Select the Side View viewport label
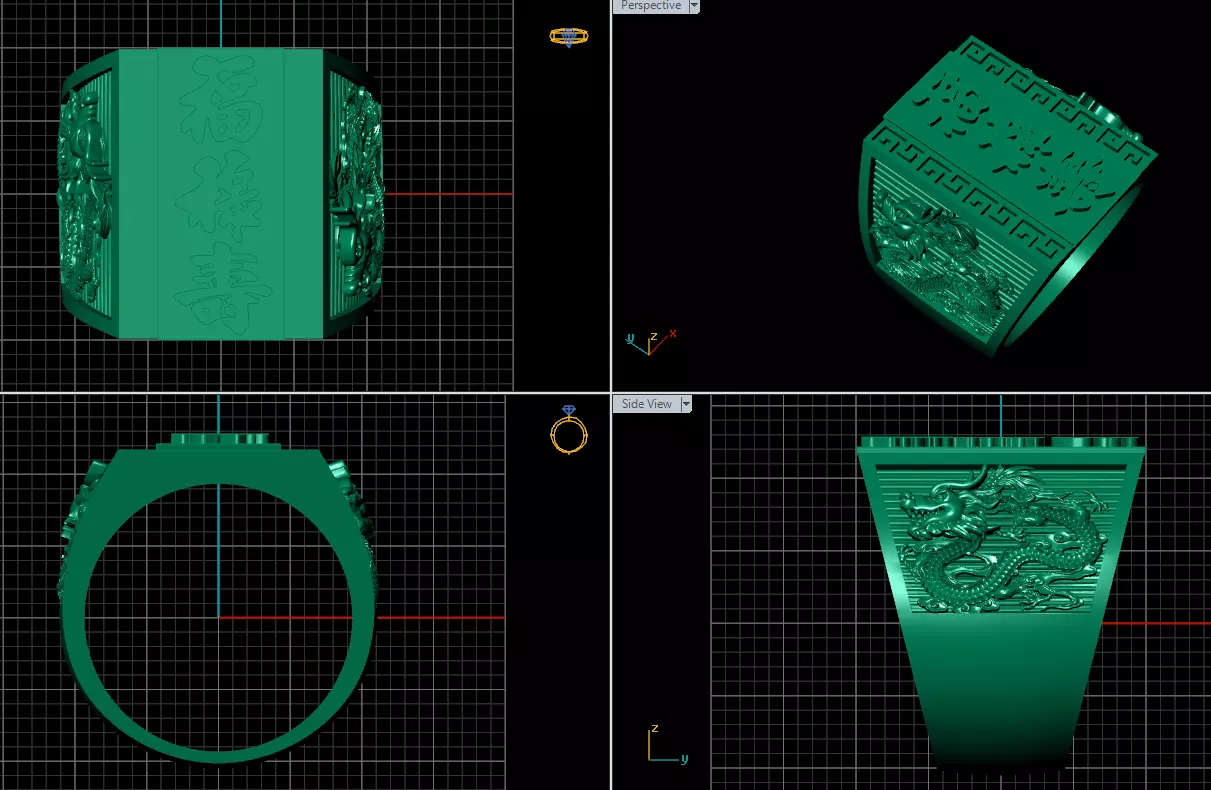 pos(646,404)
